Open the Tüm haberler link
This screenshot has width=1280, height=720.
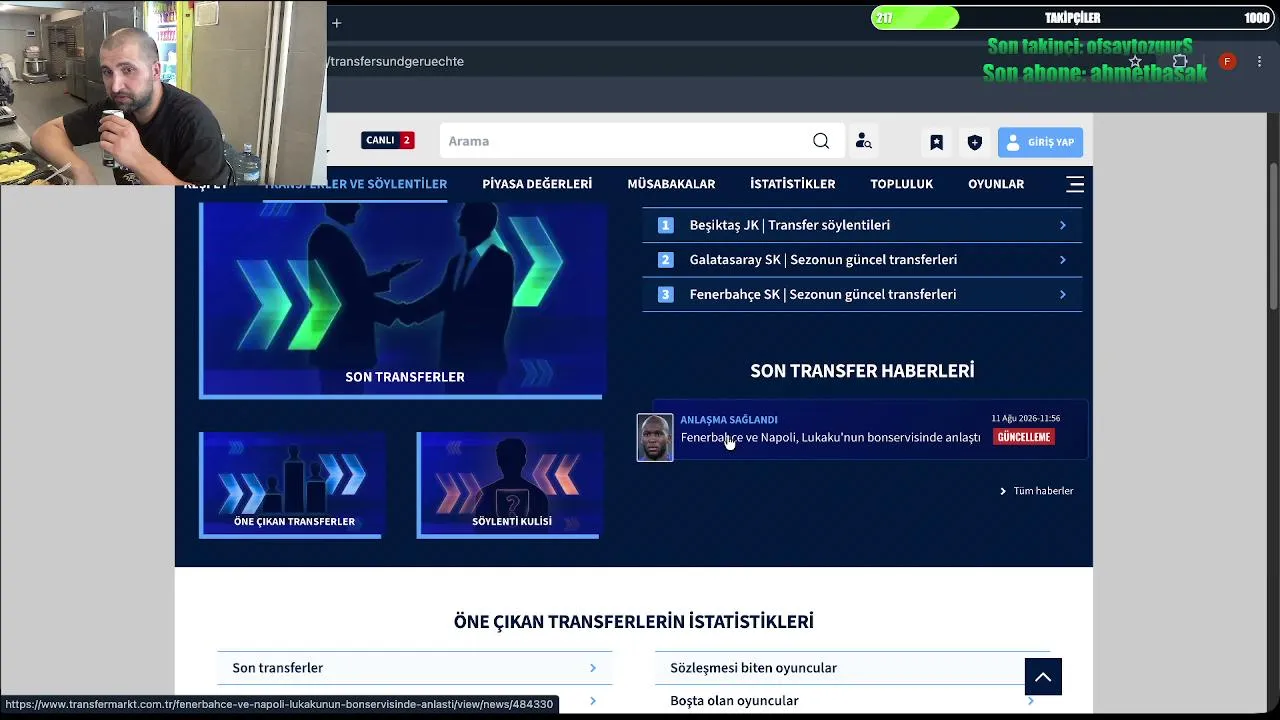pyautogui.click(x=1037, y=491)
